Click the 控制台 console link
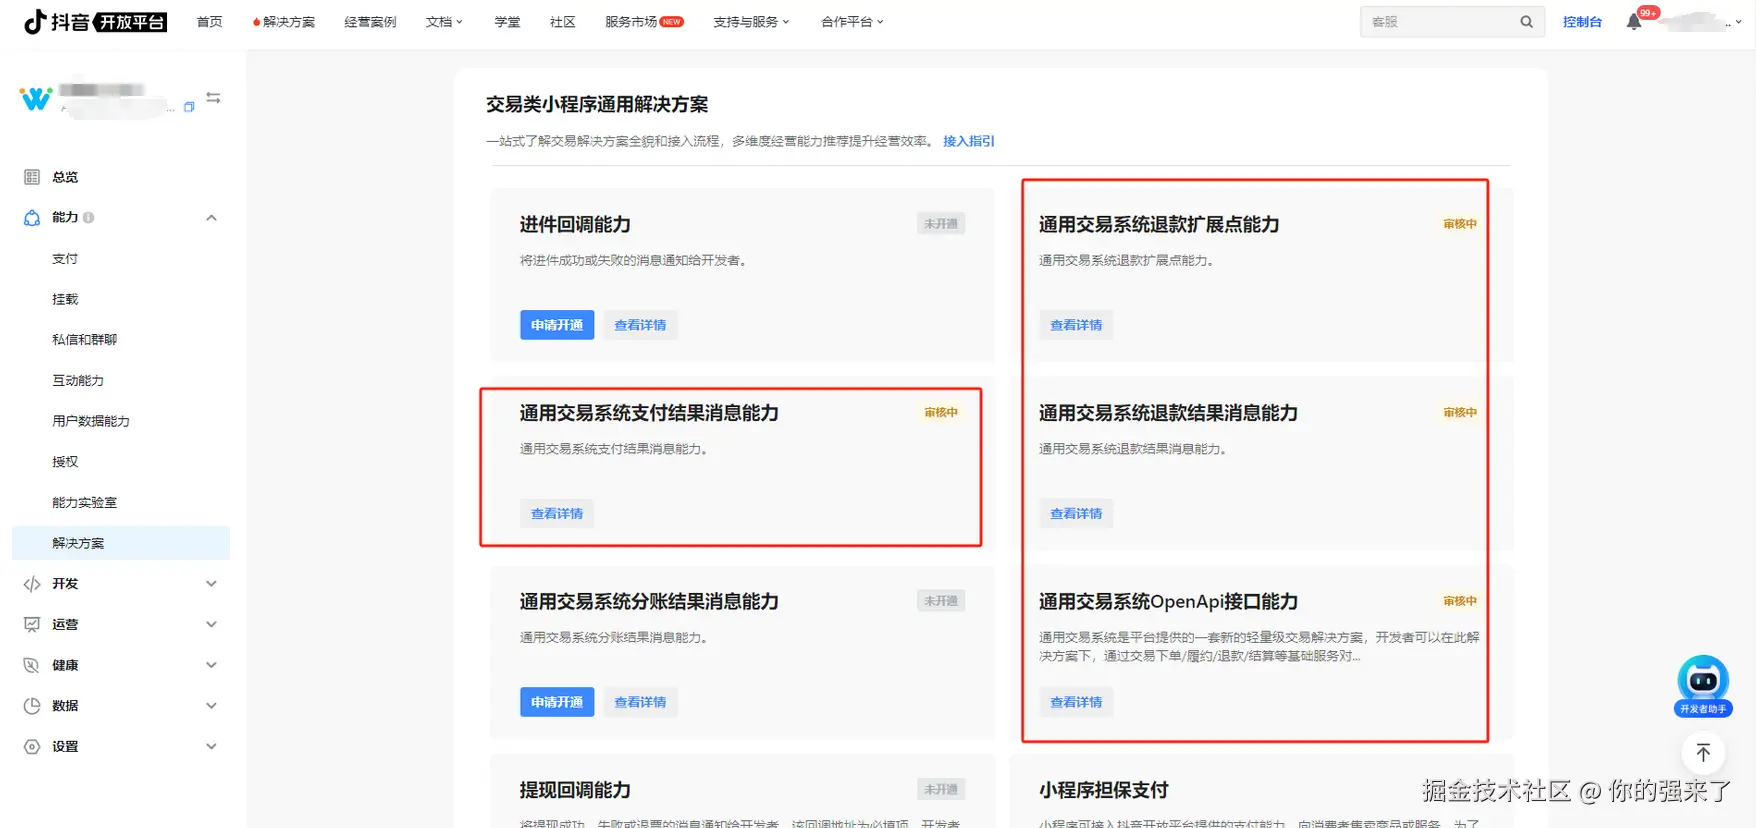This screenshot has width=1756, height=828. (x=1582, y=22)
